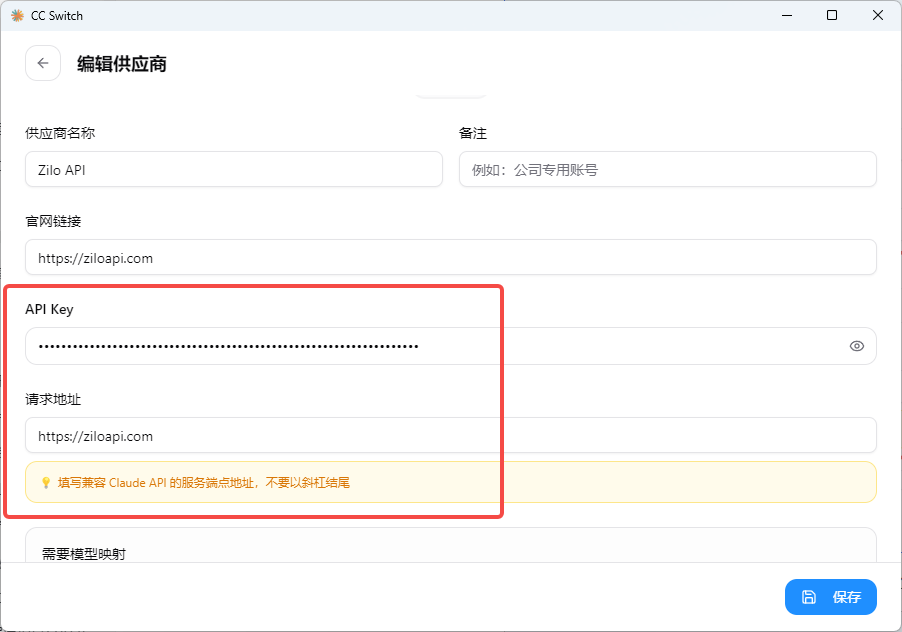Click the 编辑供应商 page title
902x632 pixels.
pos(122,64)
